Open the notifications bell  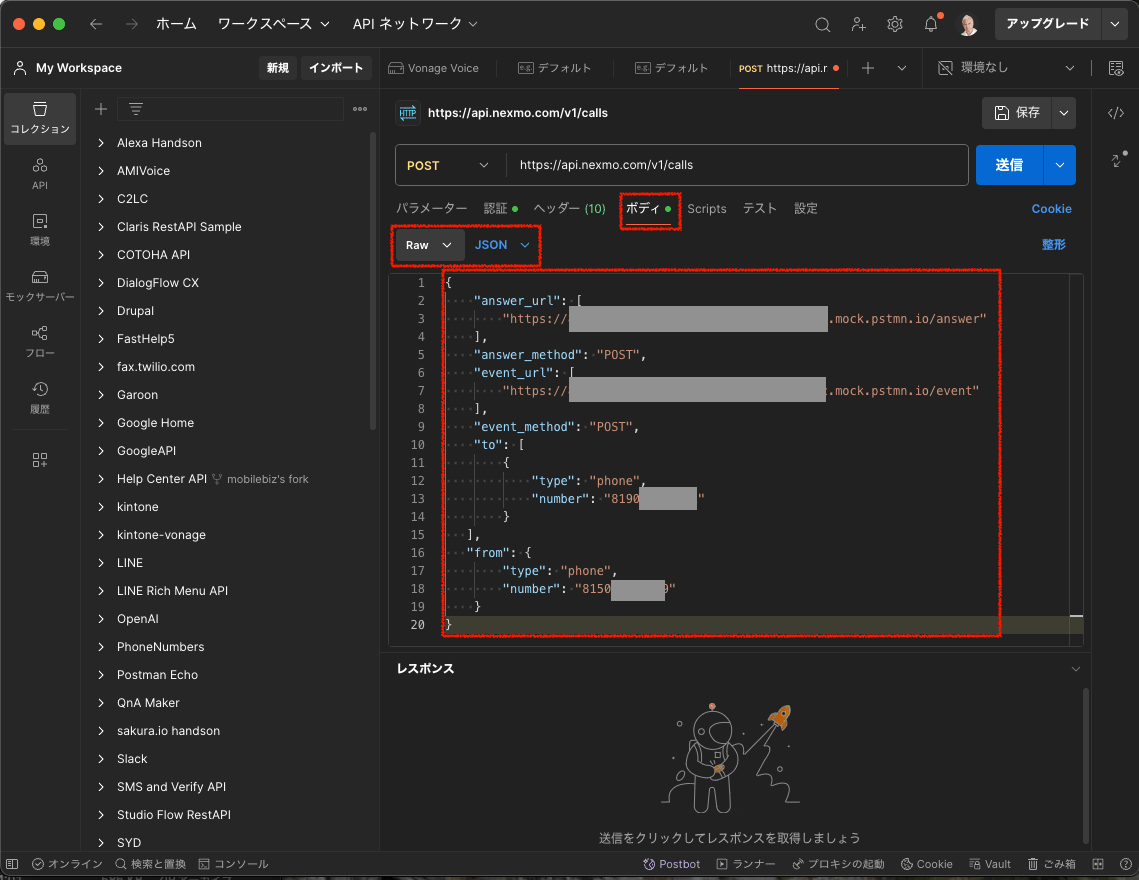[x=931, y=24]
